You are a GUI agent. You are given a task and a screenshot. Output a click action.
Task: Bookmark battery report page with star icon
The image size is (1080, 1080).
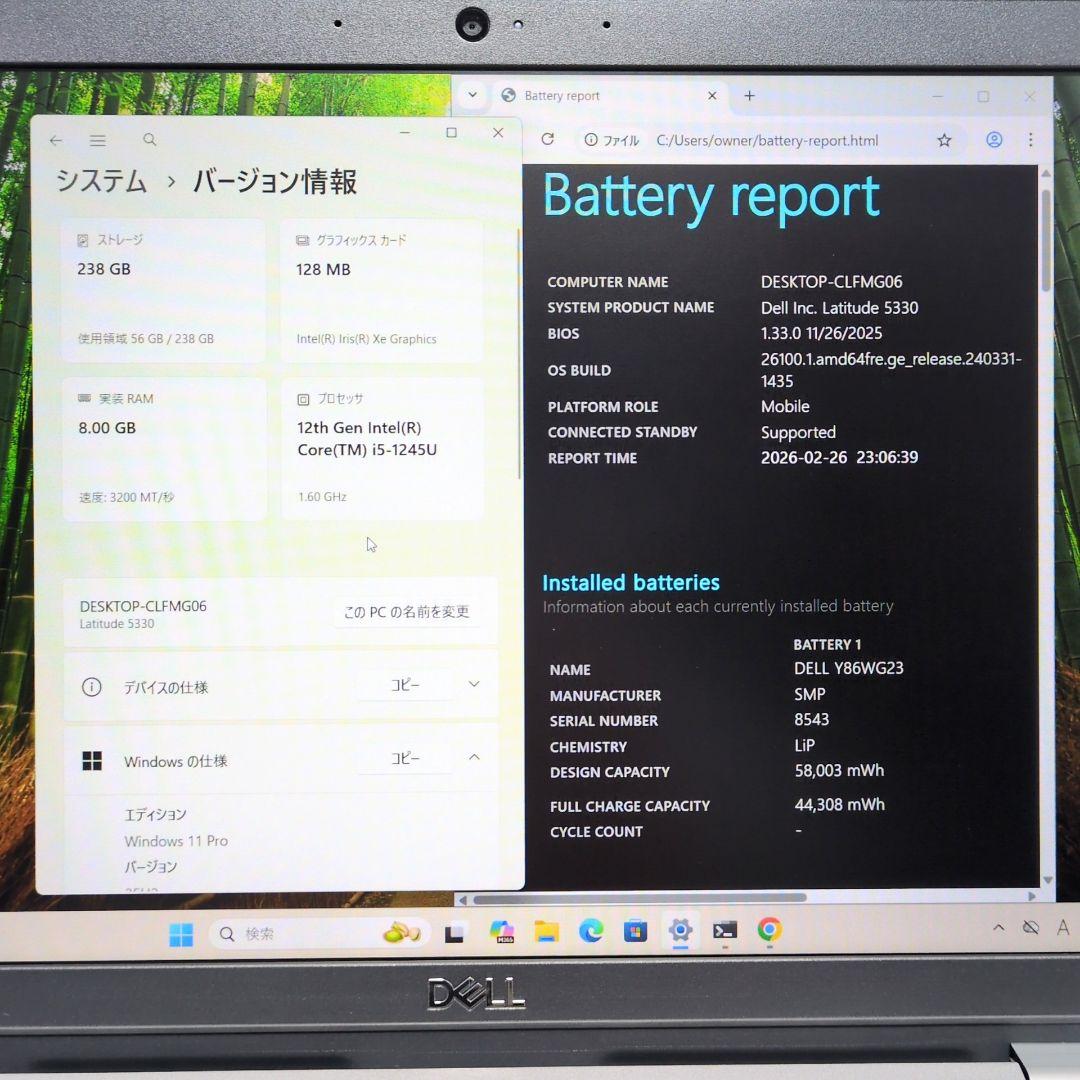[944, 141]
